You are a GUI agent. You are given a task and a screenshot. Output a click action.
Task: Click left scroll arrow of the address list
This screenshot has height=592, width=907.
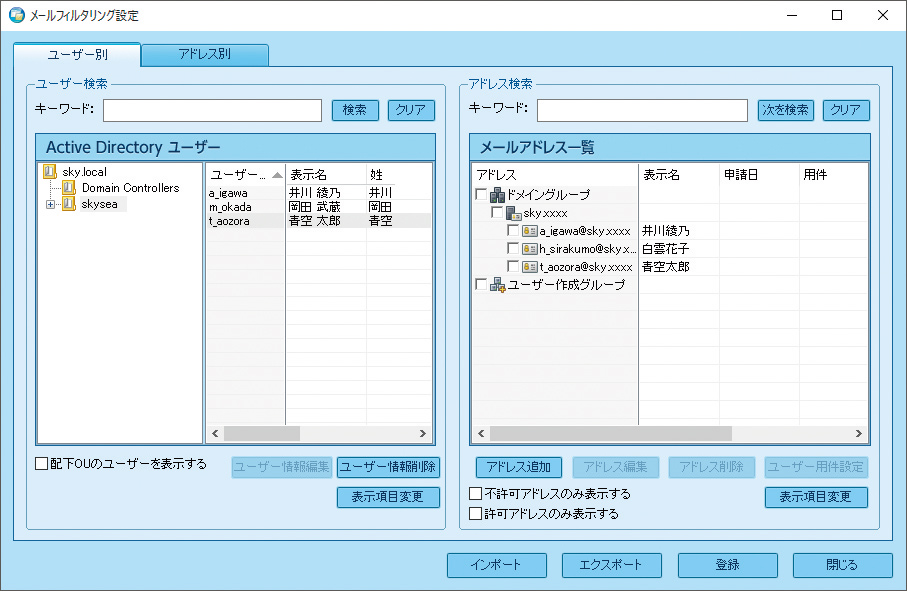click(481, 433)
